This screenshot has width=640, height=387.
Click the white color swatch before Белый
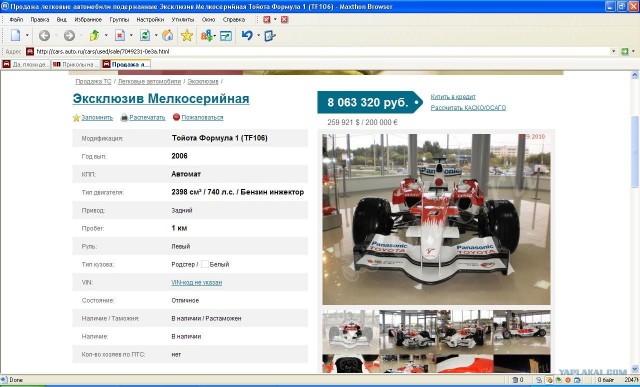pos(204,264)
